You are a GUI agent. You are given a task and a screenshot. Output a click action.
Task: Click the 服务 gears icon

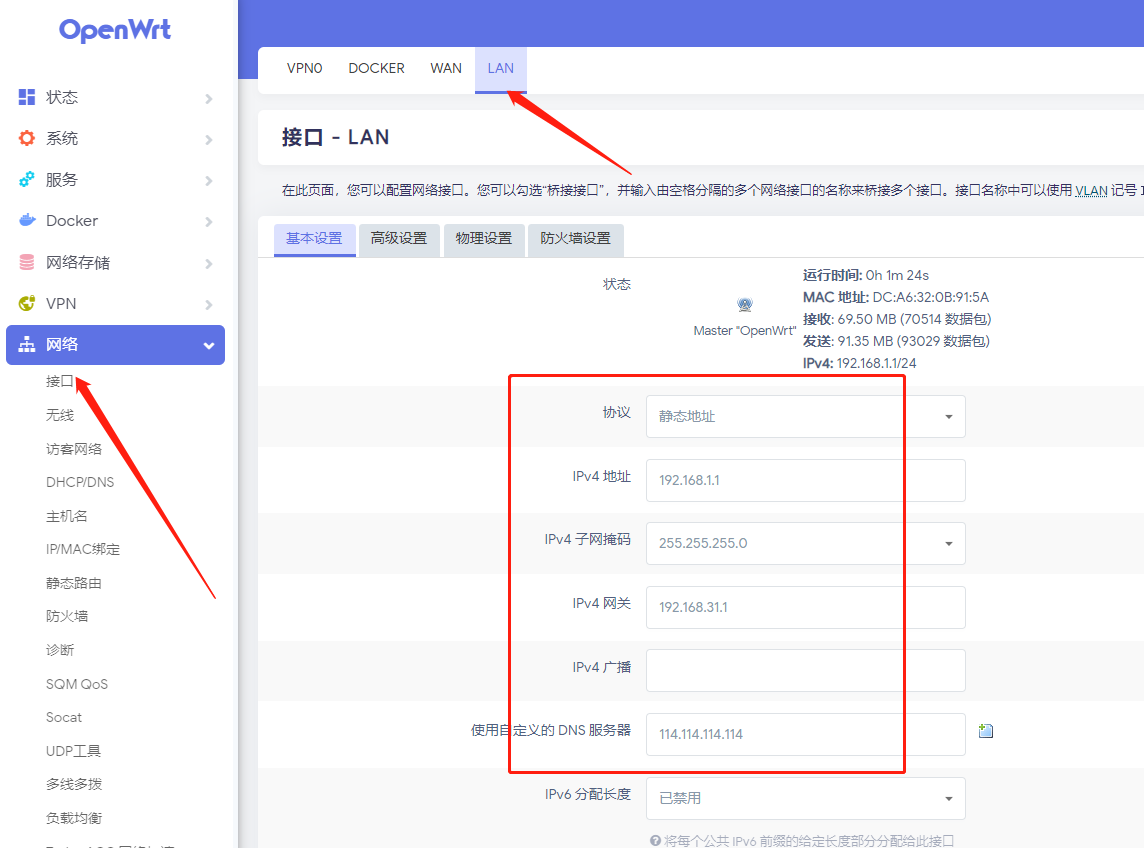(x=27, y=180)
